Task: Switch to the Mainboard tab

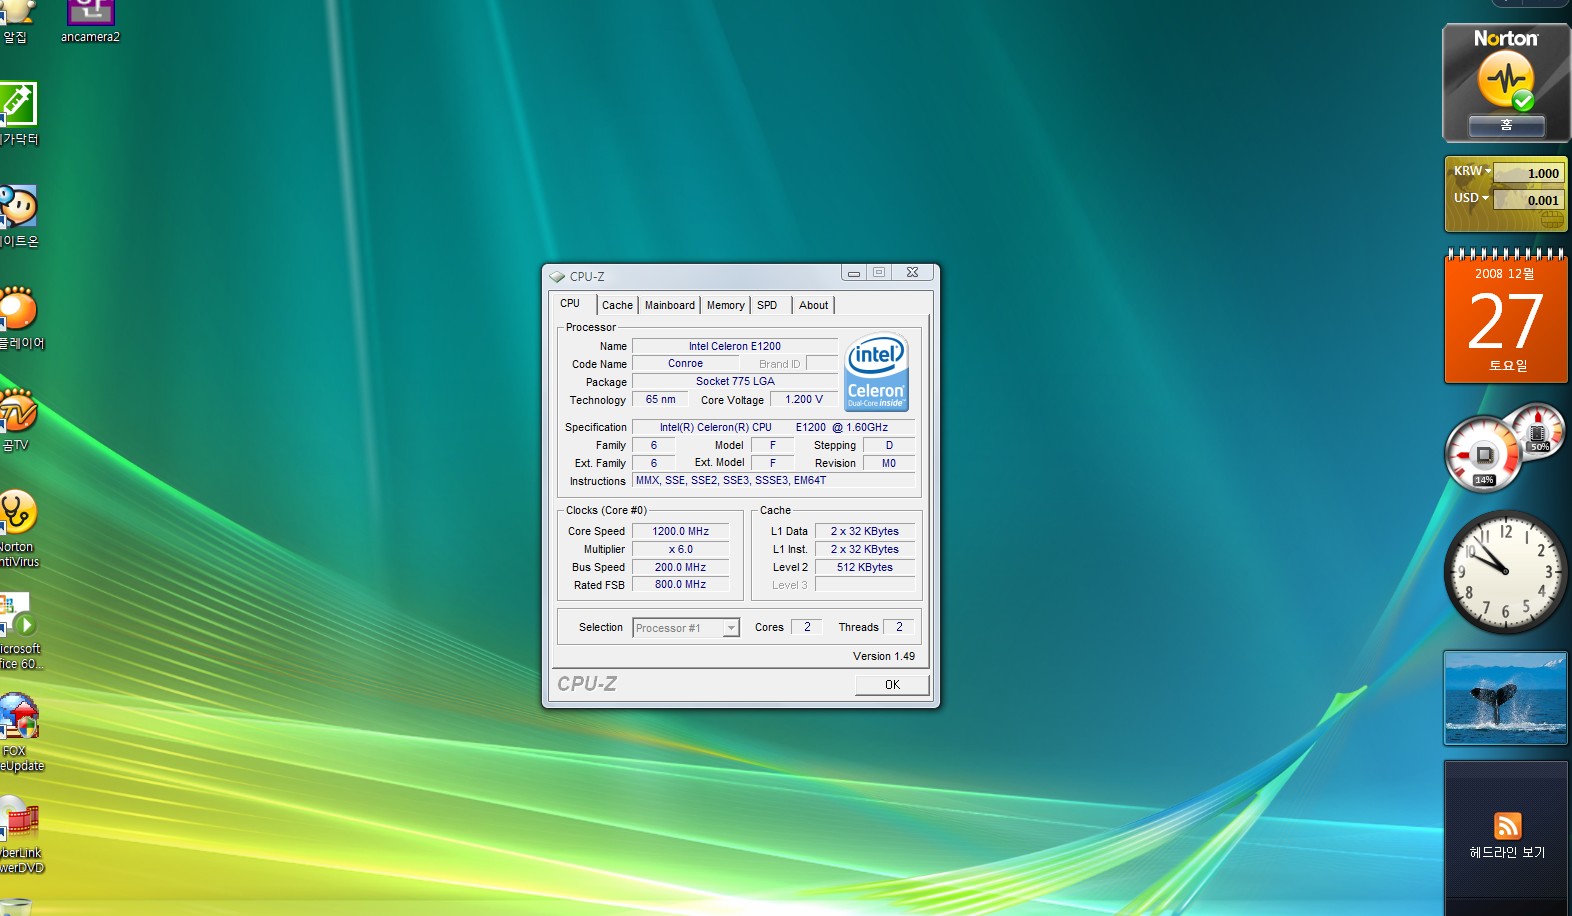Action: point(669,305)
